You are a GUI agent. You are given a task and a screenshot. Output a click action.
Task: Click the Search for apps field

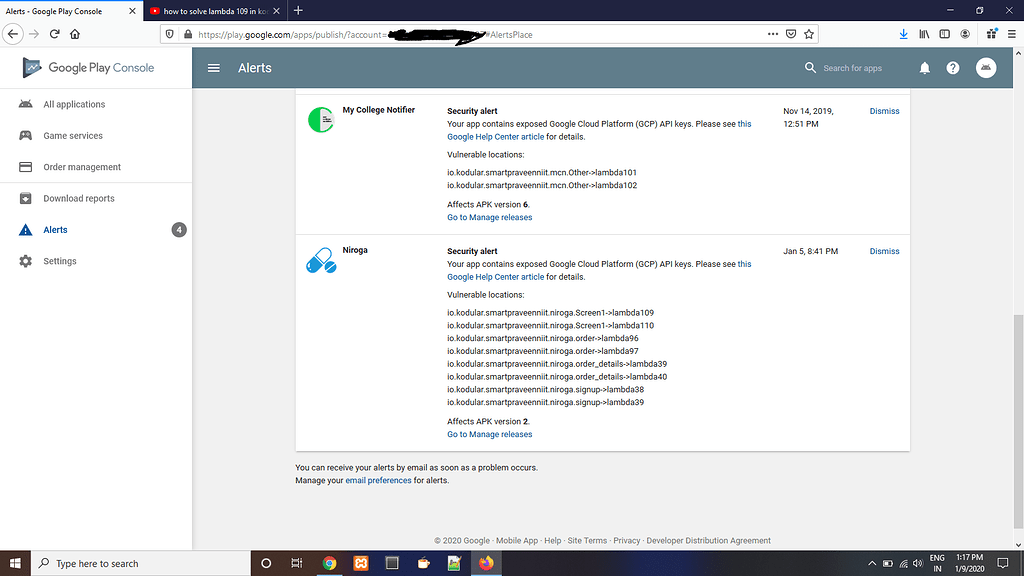(x=852, y=68)
